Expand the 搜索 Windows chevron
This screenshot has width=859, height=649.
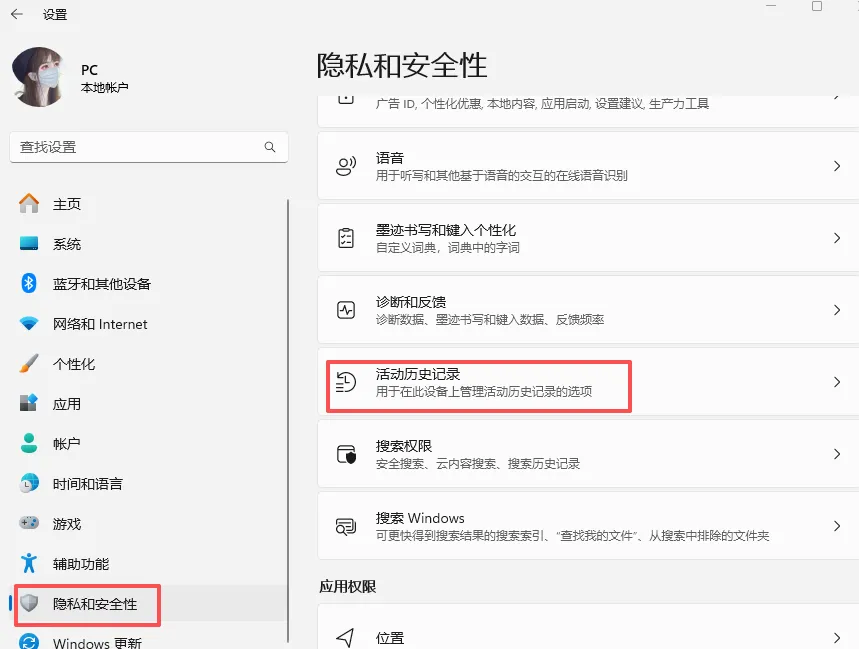837,526
